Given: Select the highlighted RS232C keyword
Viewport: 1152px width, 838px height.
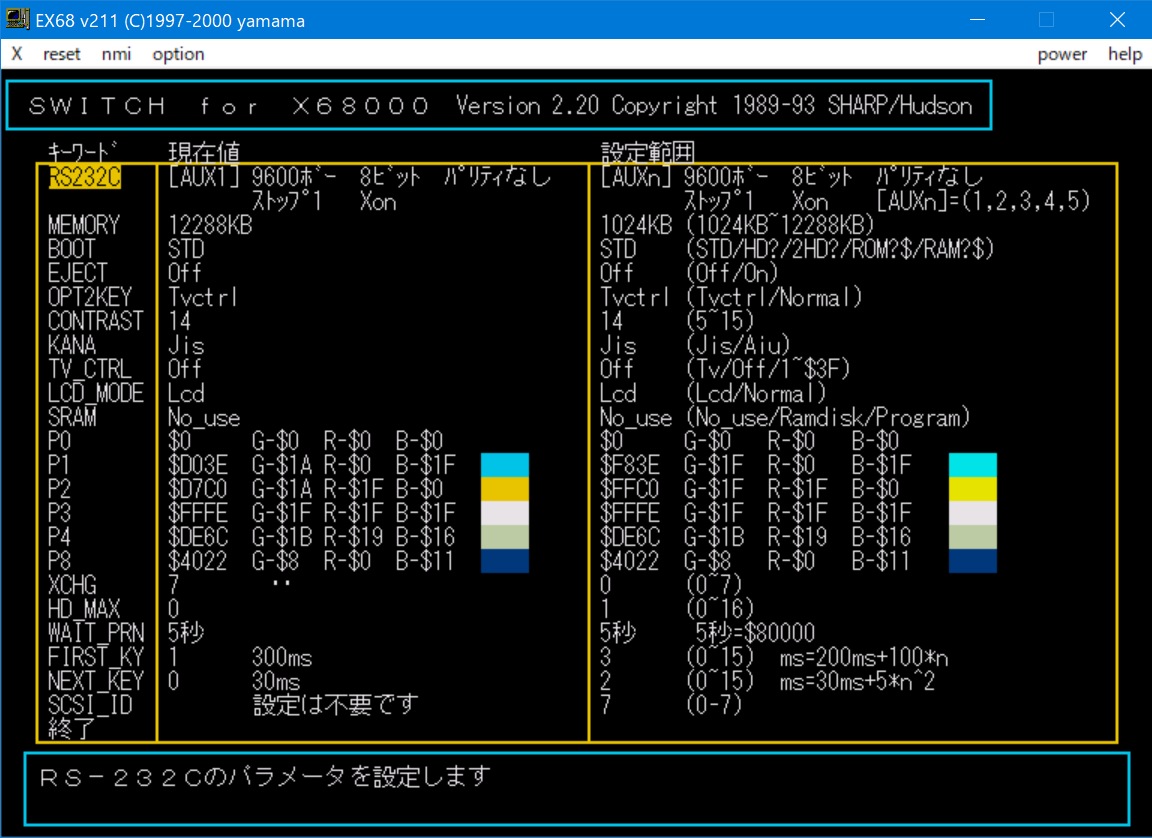Looking at the screenshot, I should point(84,177).
